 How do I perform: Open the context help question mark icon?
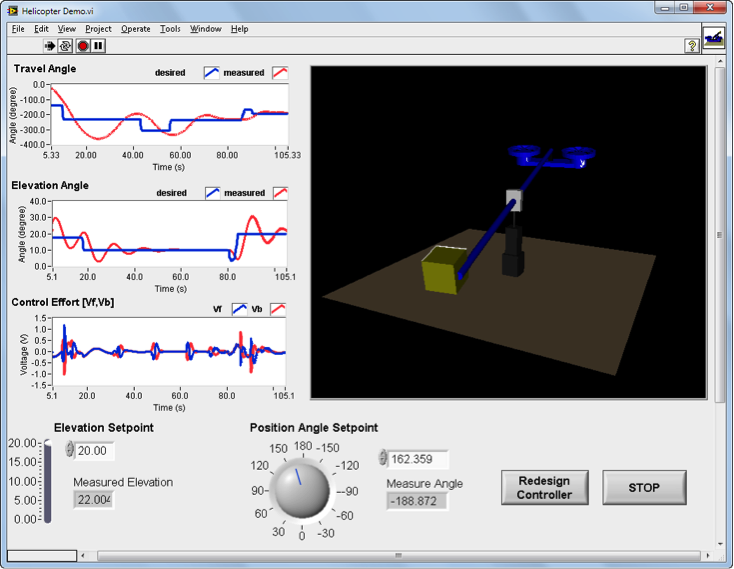[692, 46]
